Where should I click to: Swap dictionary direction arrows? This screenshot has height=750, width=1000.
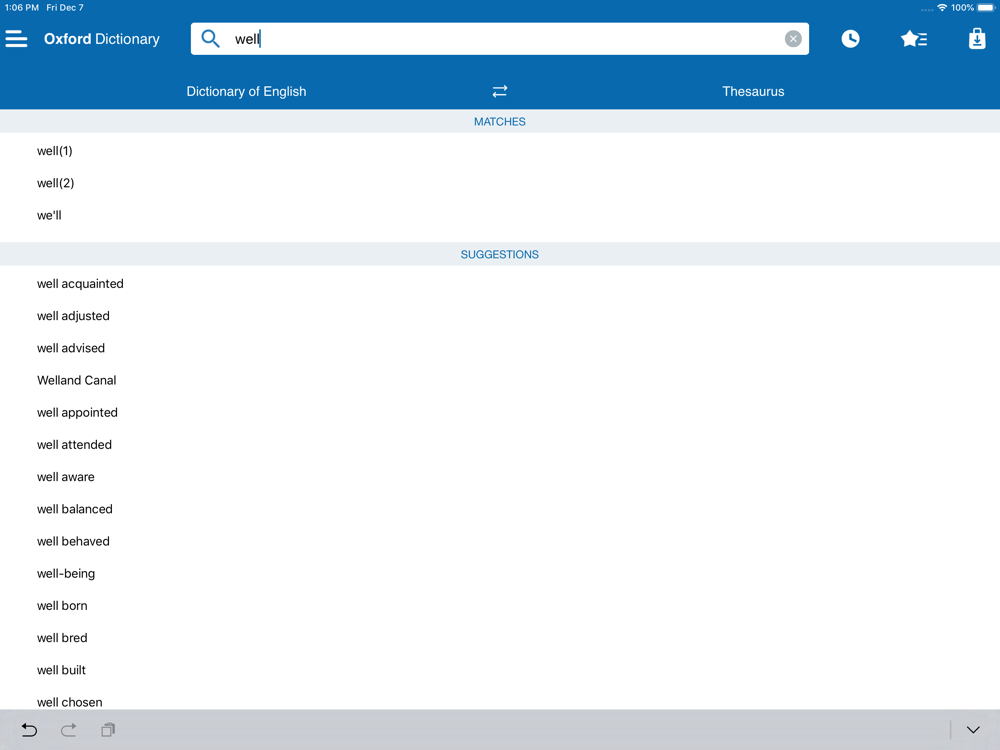(499, 91)
